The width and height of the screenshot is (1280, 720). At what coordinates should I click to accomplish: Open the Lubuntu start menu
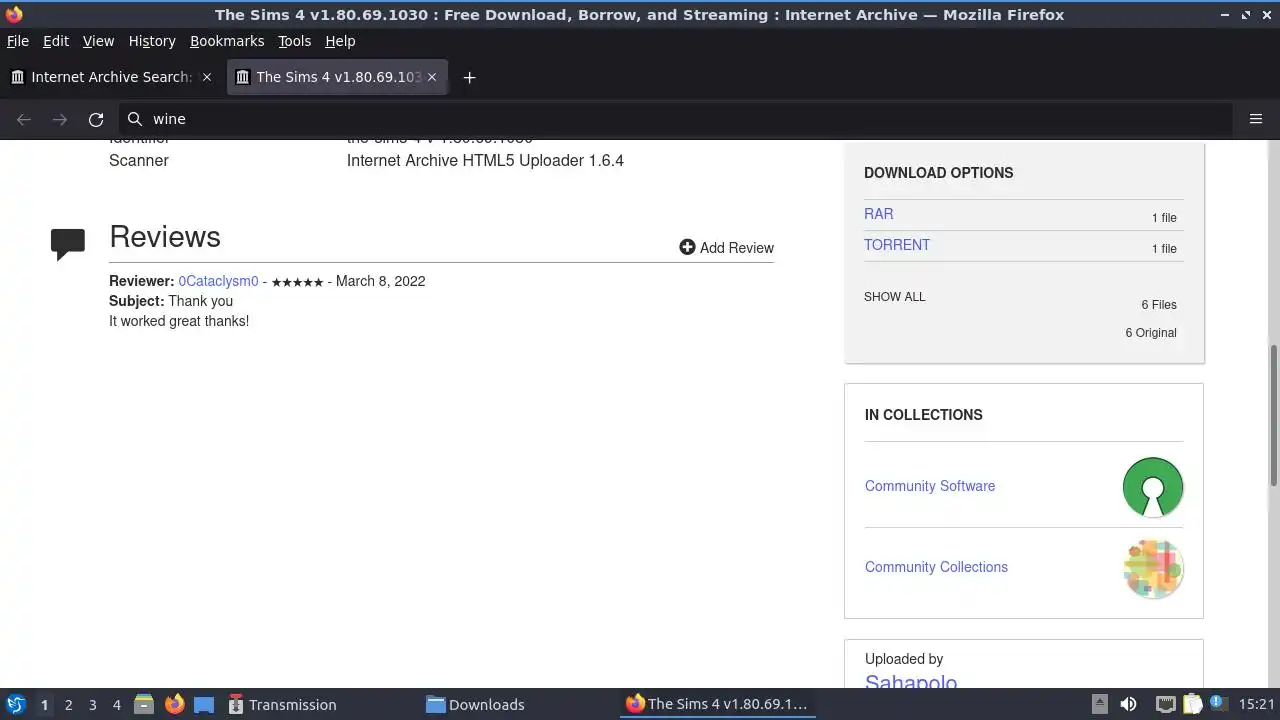click(16, 704)
